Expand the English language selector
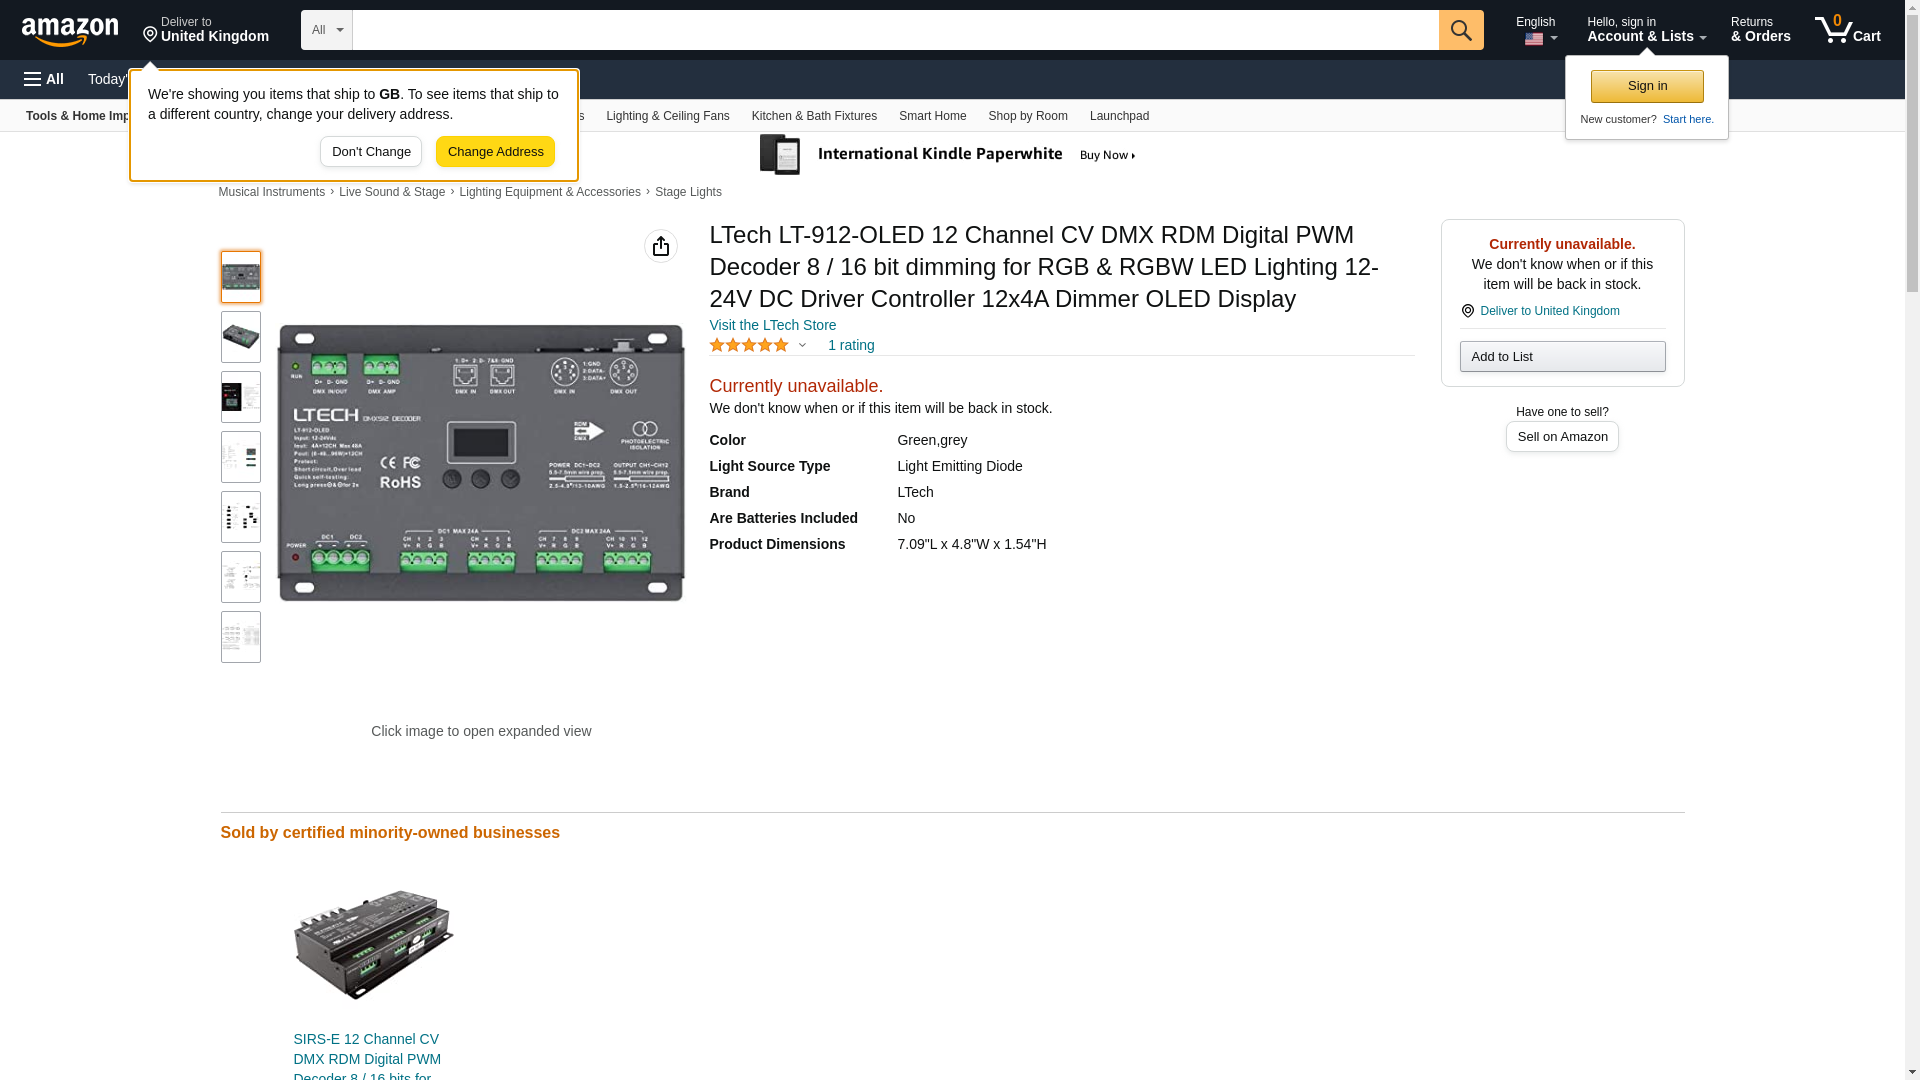This screenshot has height=1080, width=1920. tap(1536, 30)
